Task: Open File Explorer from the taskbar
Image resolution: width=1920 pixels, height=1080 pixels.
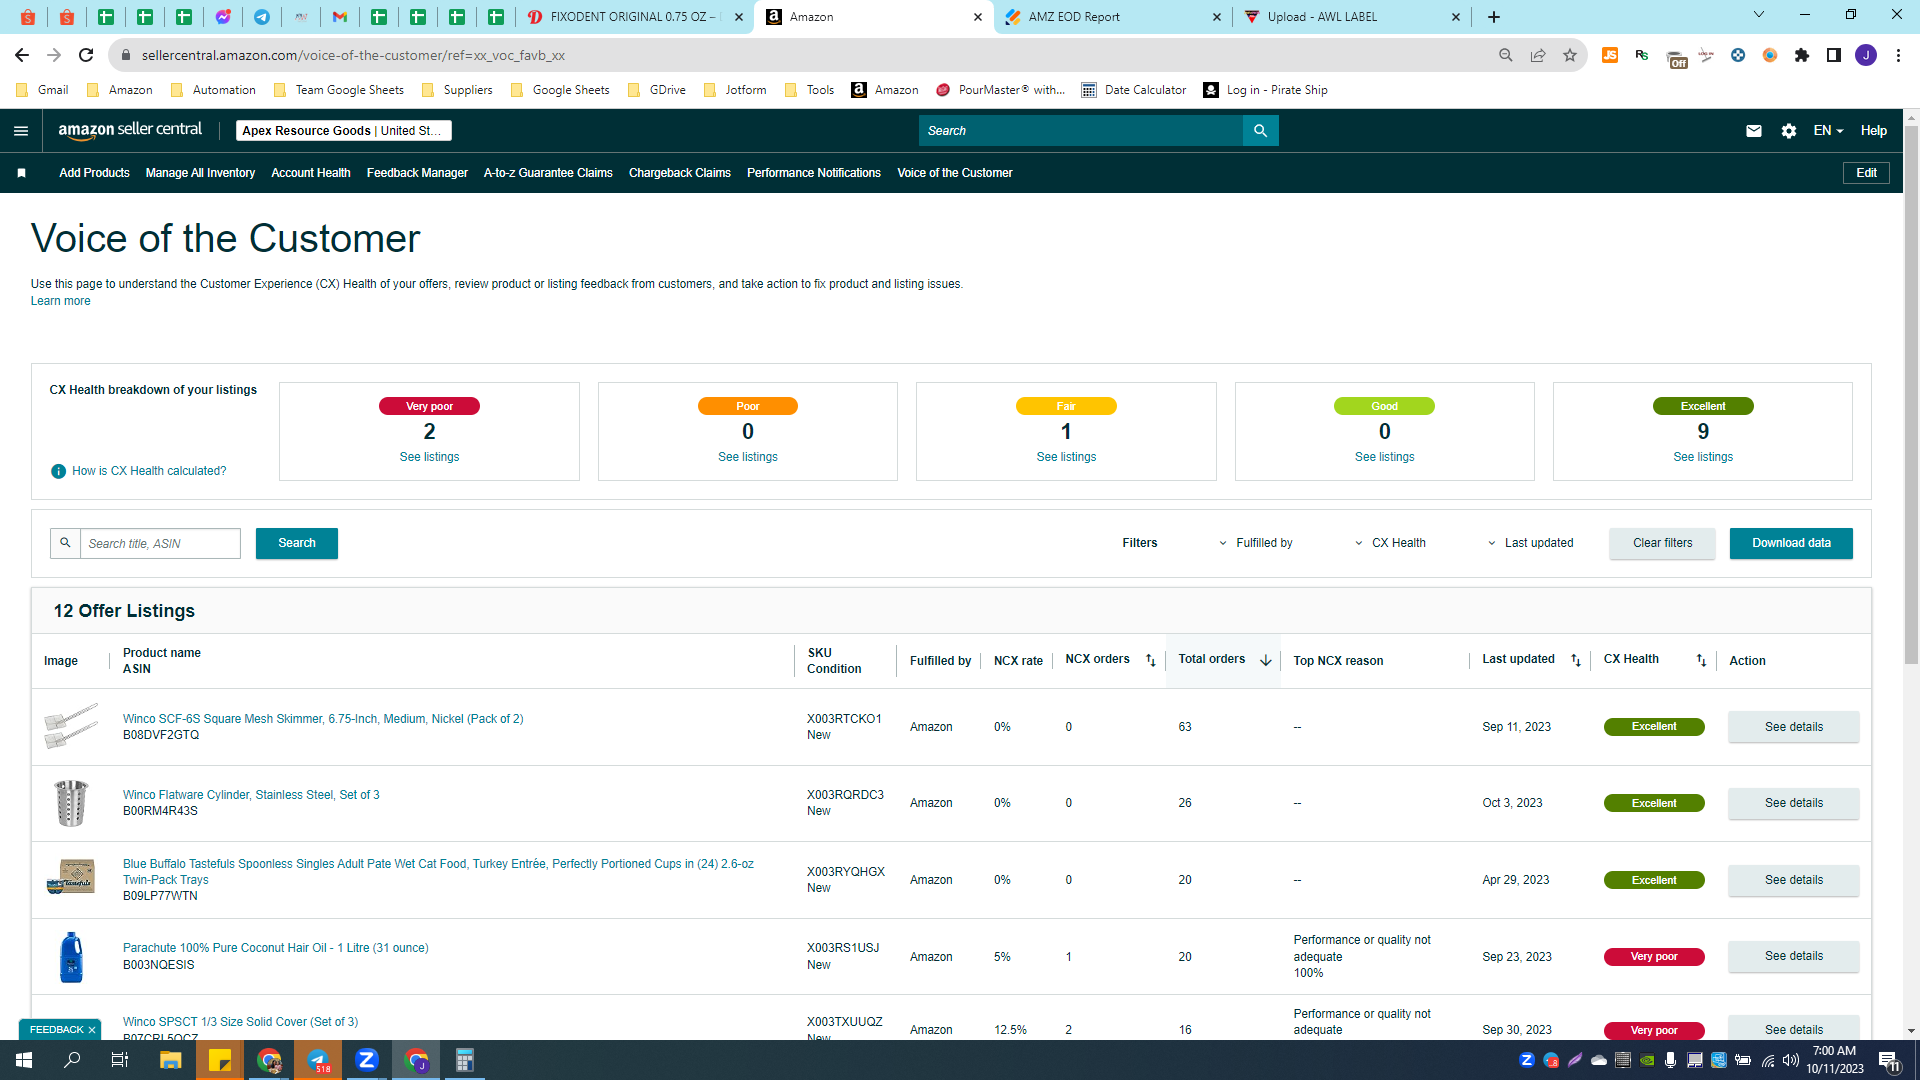Action: point(170,1060)
